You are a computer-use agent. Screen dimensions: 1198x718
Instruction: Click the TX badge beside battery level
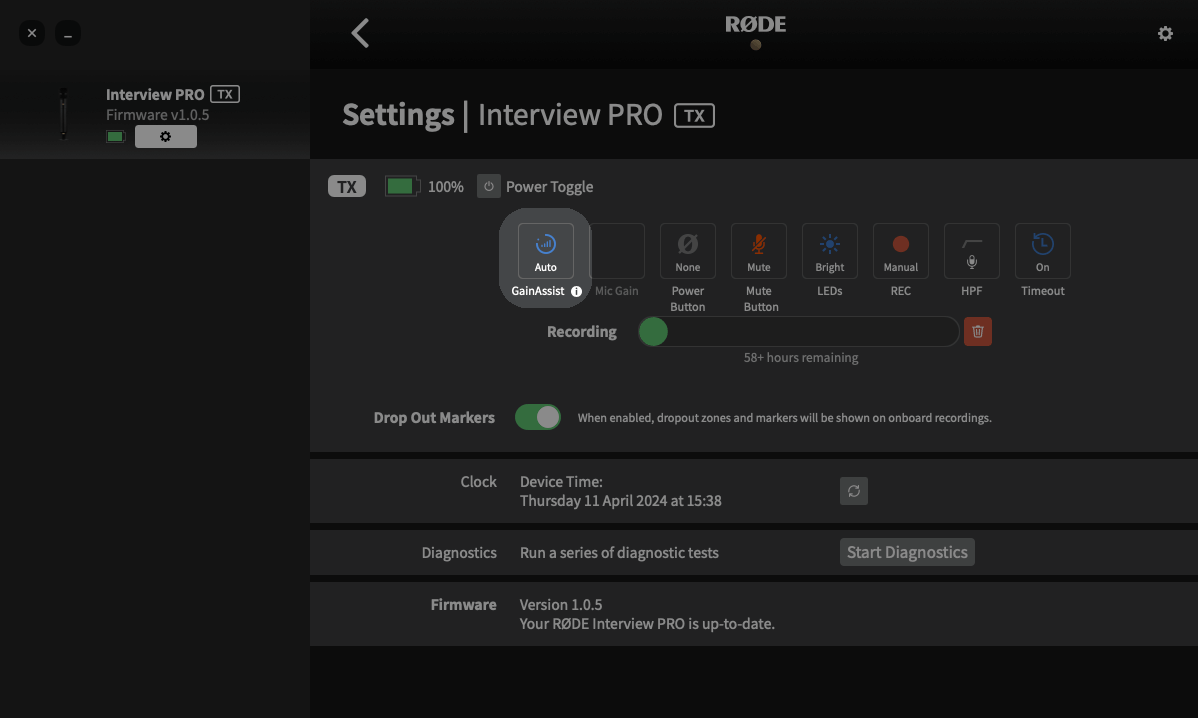coord(347,186)
